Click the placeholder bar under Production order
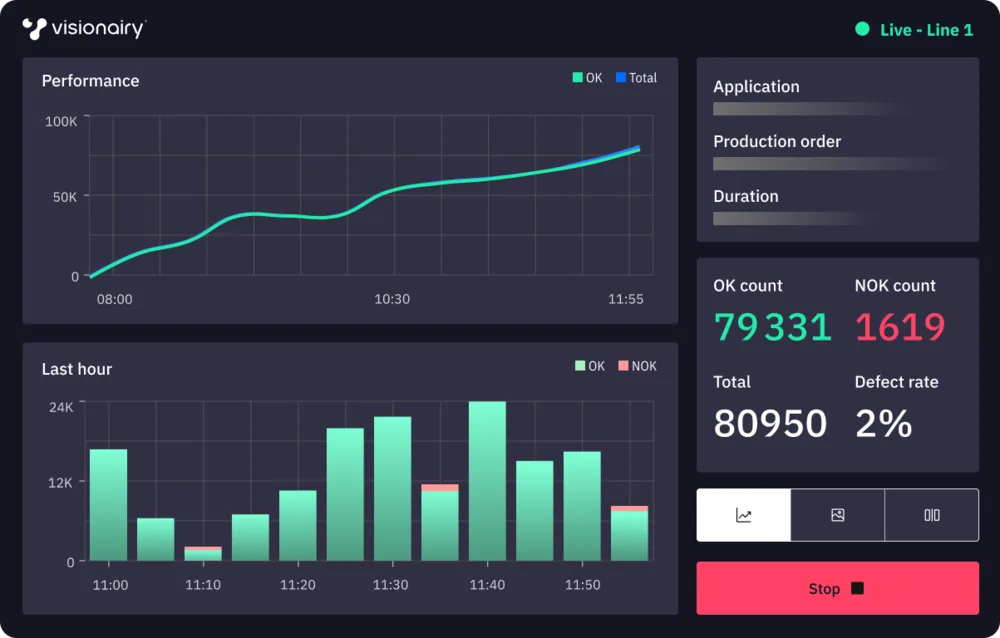The height and width of the screenshot is (638, 1000). tap(829, 164)
